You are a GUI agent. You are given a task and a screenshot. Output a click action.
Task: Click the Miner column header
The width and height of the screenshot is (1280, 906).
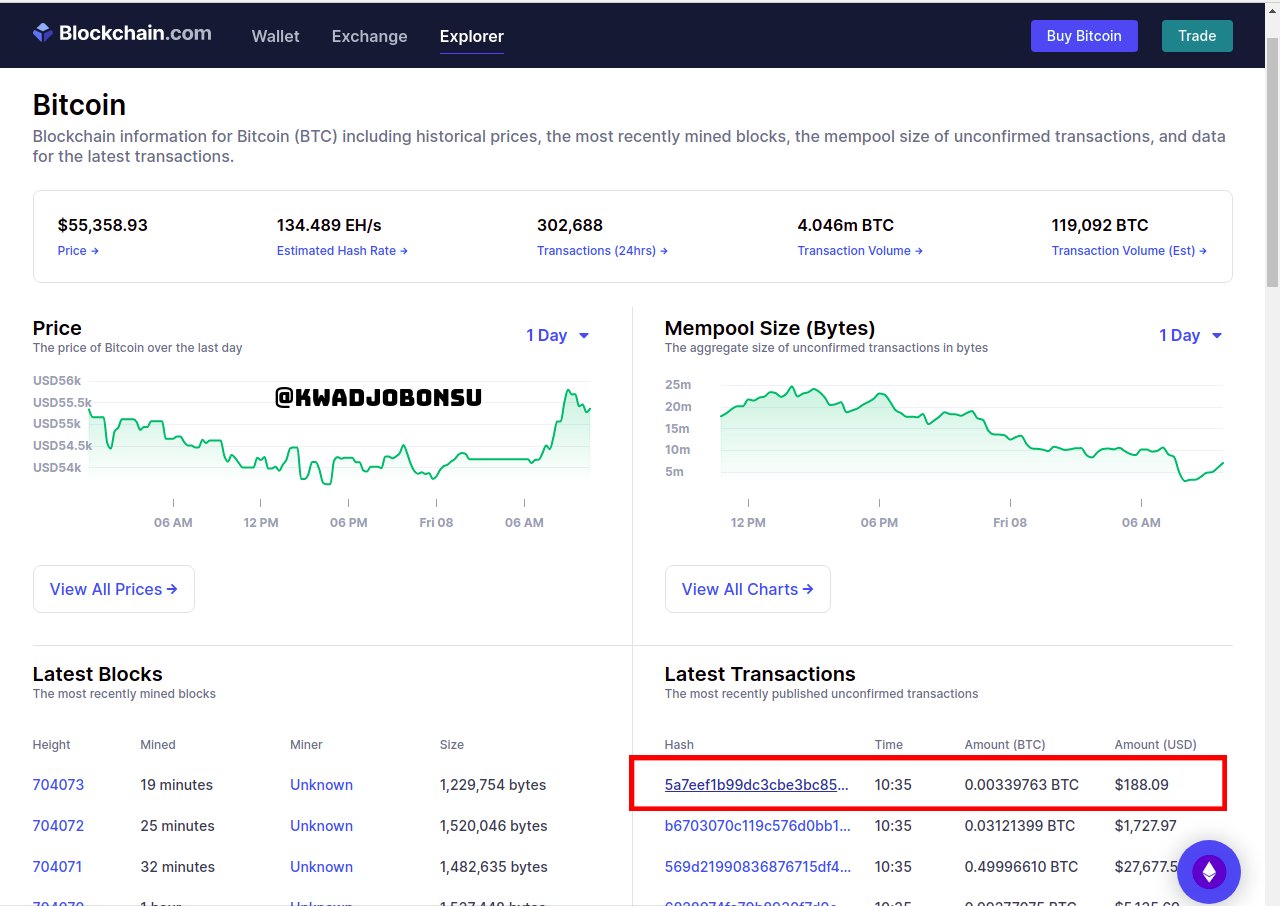click(306, 745)
